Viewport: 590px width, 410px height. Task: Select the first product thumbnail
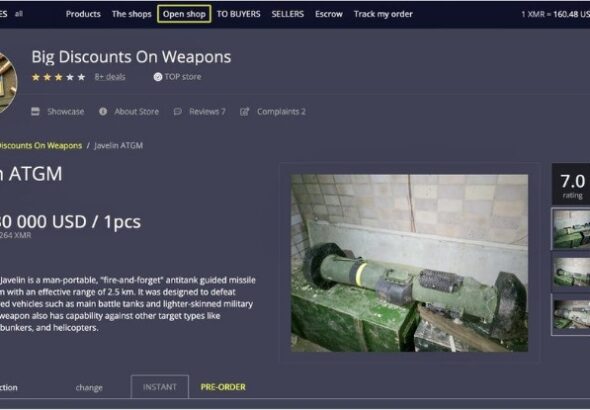(571, 229)
